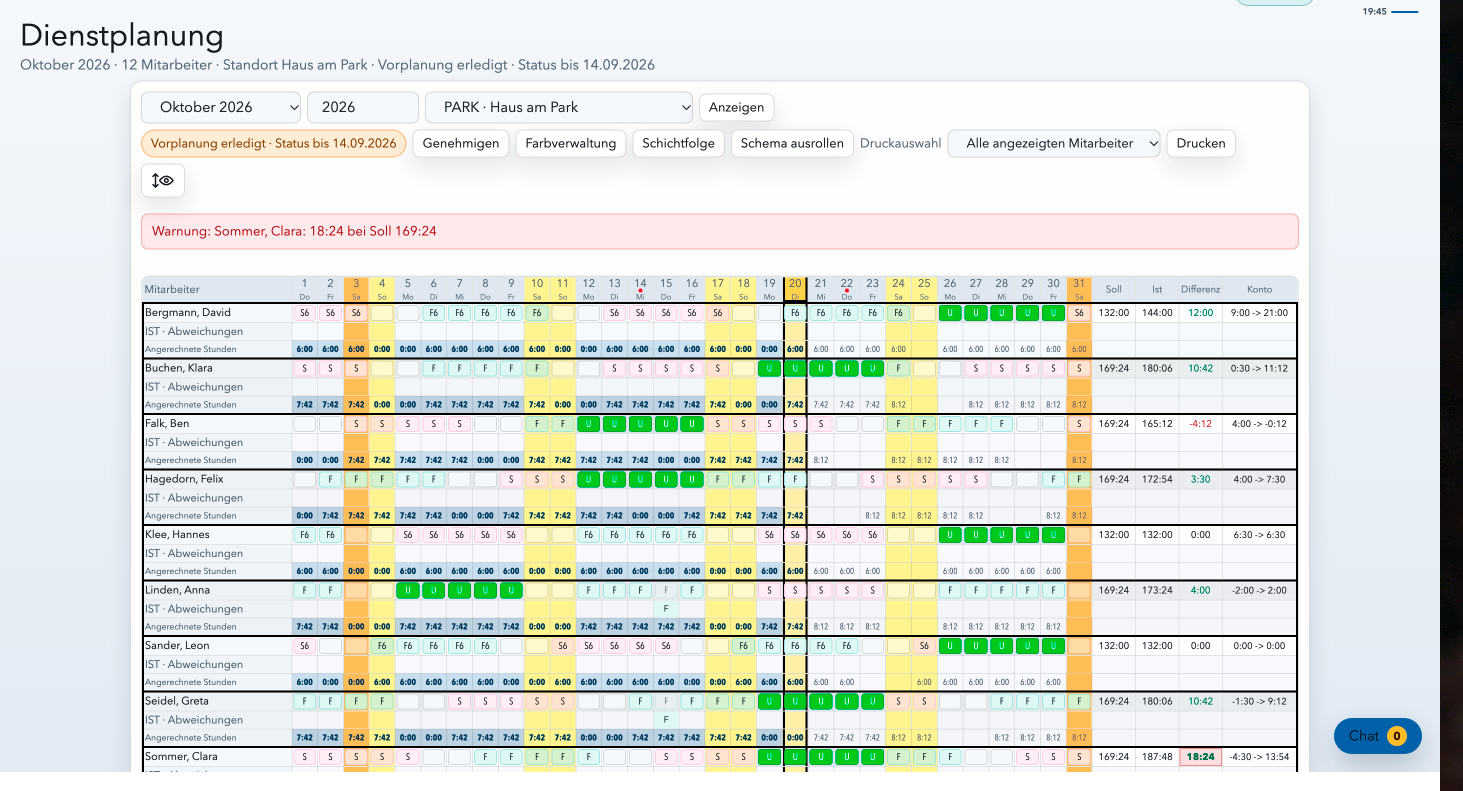Click the Schema ausrollen button

[792, 143]
